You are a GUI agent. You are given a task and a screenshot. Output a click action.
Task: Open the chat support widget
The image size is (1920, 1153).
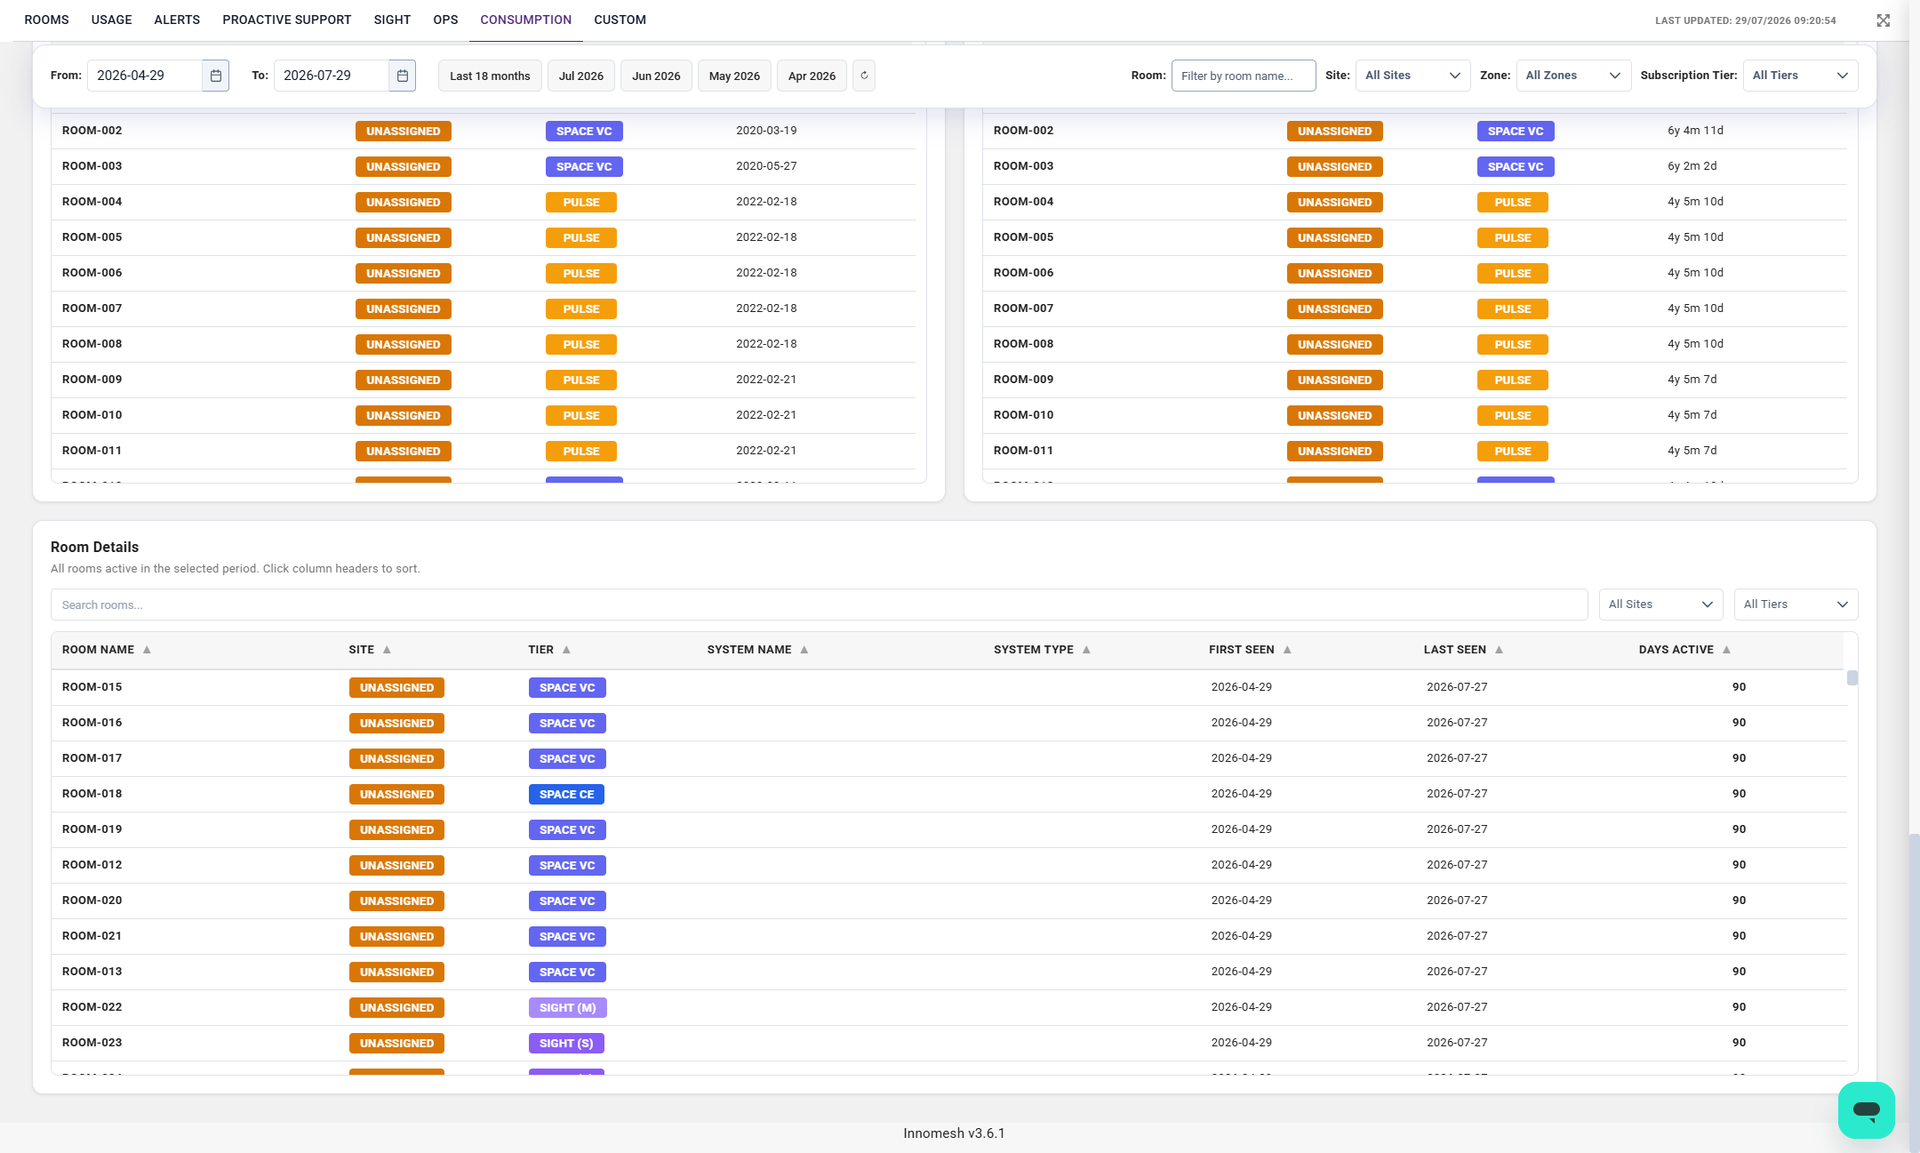coord(1866,1110)
